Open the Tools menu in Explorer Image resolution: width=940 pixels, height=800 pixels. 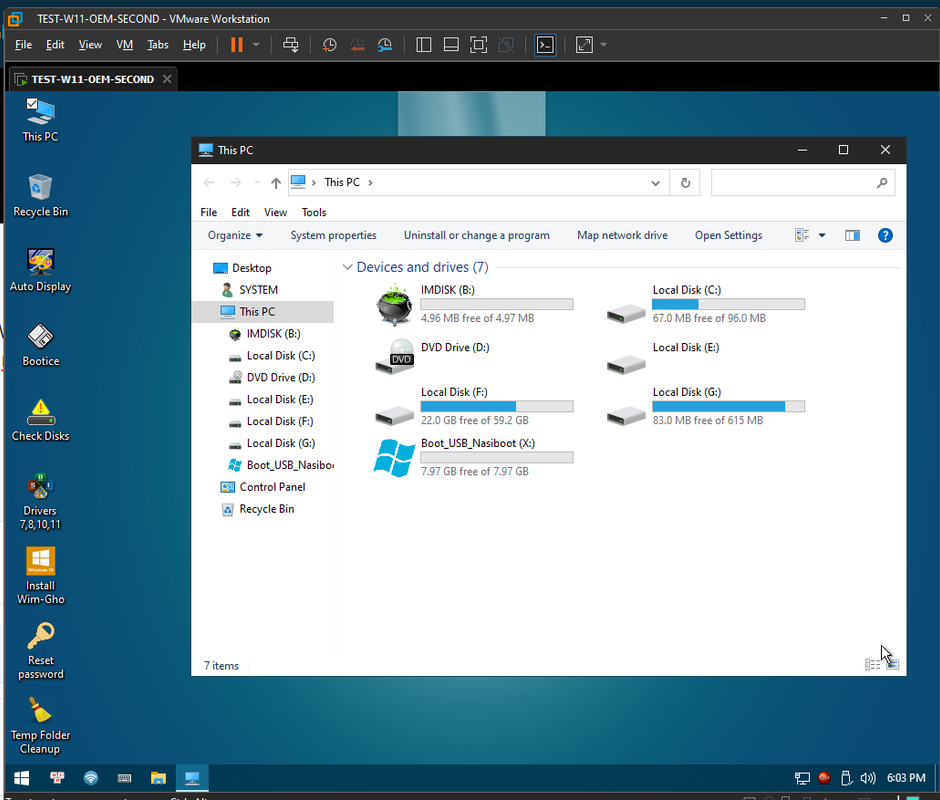(x=314, y=212)
